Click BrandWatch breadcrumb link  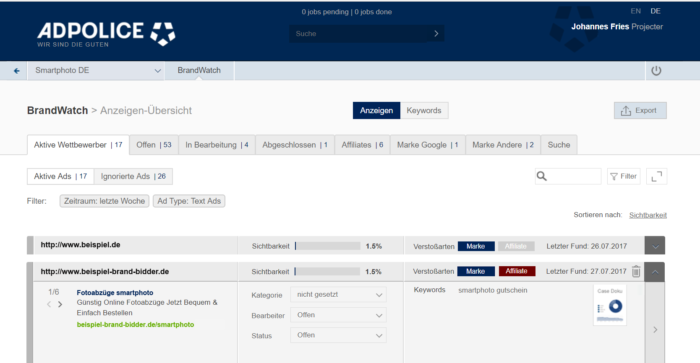58,110
